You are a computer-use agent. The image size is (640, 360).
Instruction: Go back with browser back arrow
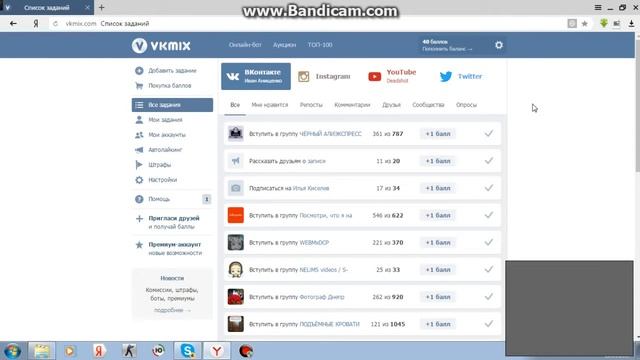(x=13, y=24)
